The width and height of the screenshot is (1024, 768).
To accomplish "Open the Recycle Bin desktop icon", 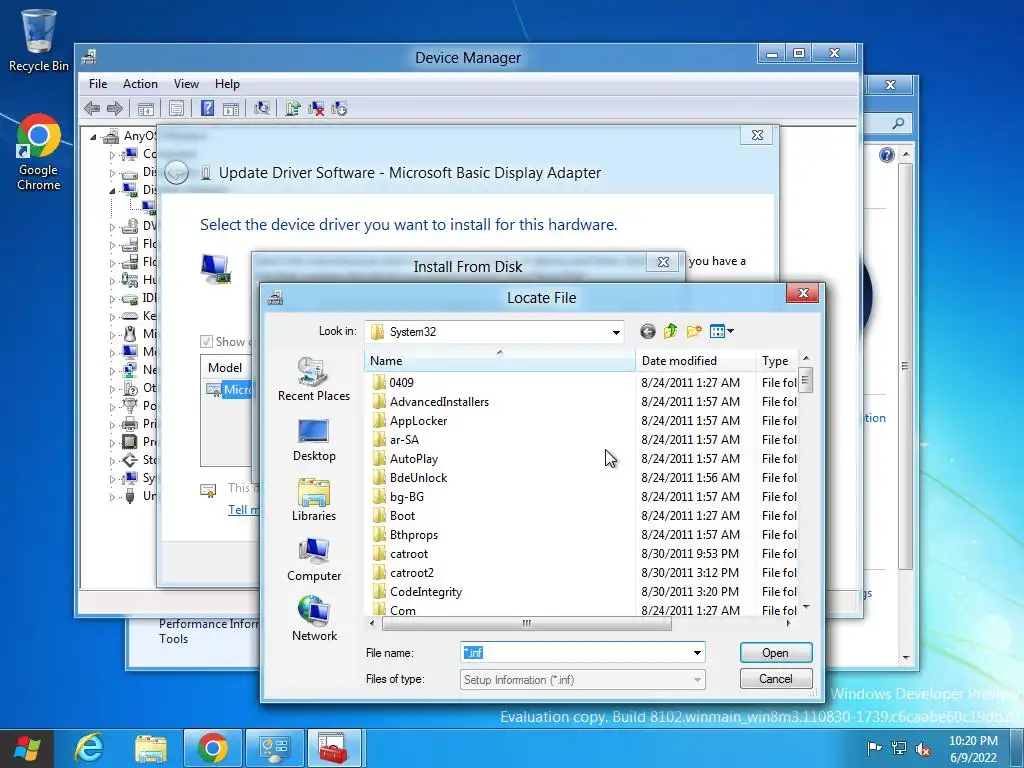I will pyautogui.click(x=39, y=40).
